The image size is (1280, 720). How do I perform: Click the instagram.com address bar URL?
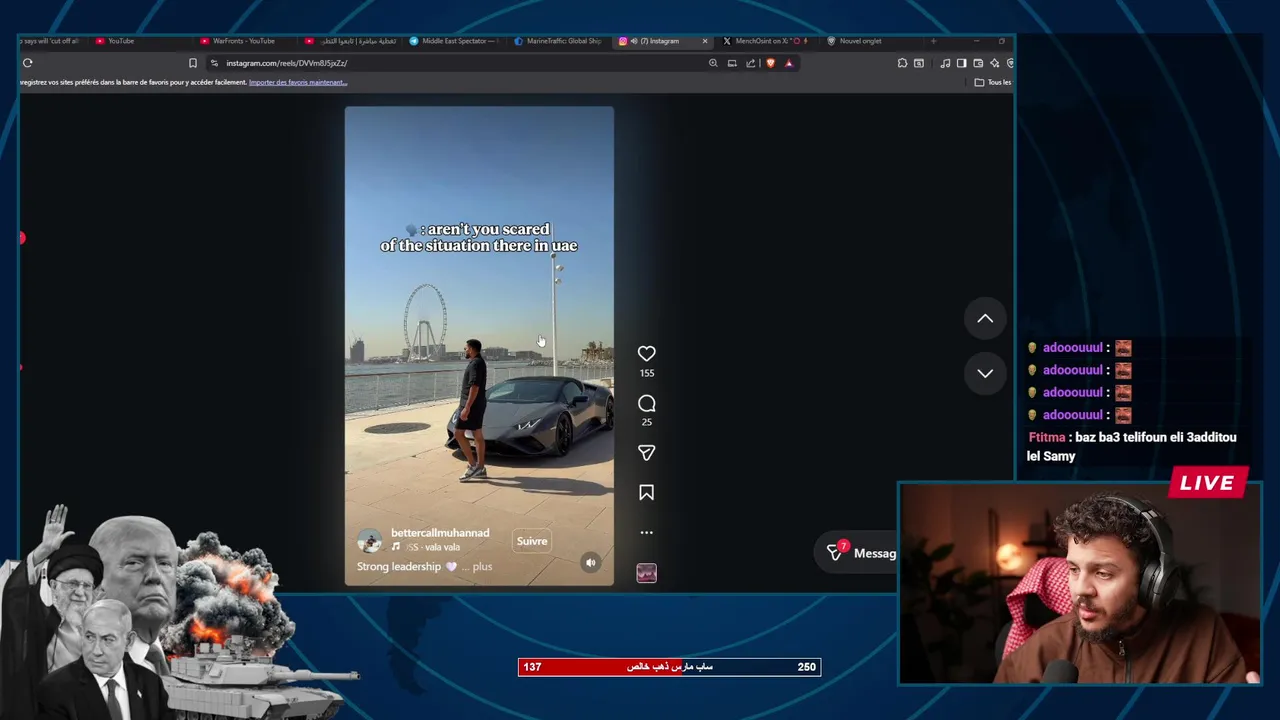(286, 63)
